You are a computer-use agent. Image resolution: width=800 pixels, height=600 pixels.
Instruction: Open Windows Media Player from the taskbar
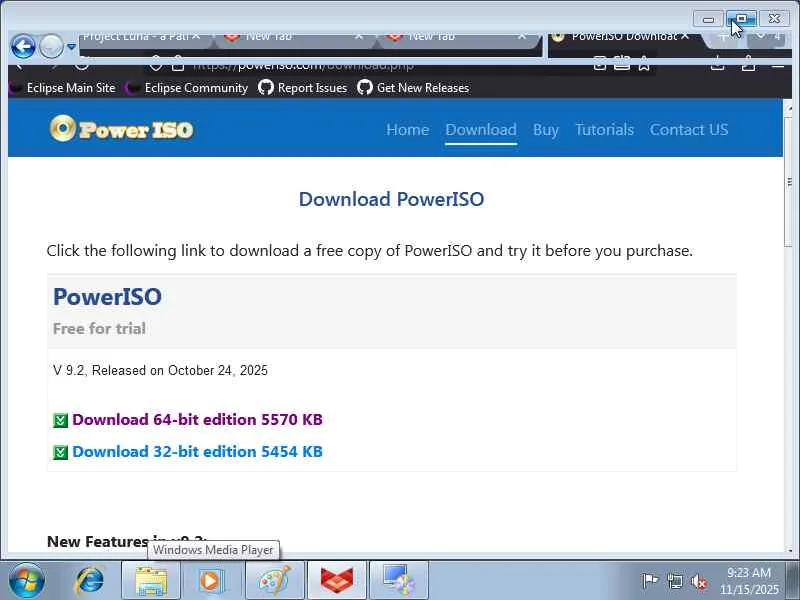pos(212,581)
